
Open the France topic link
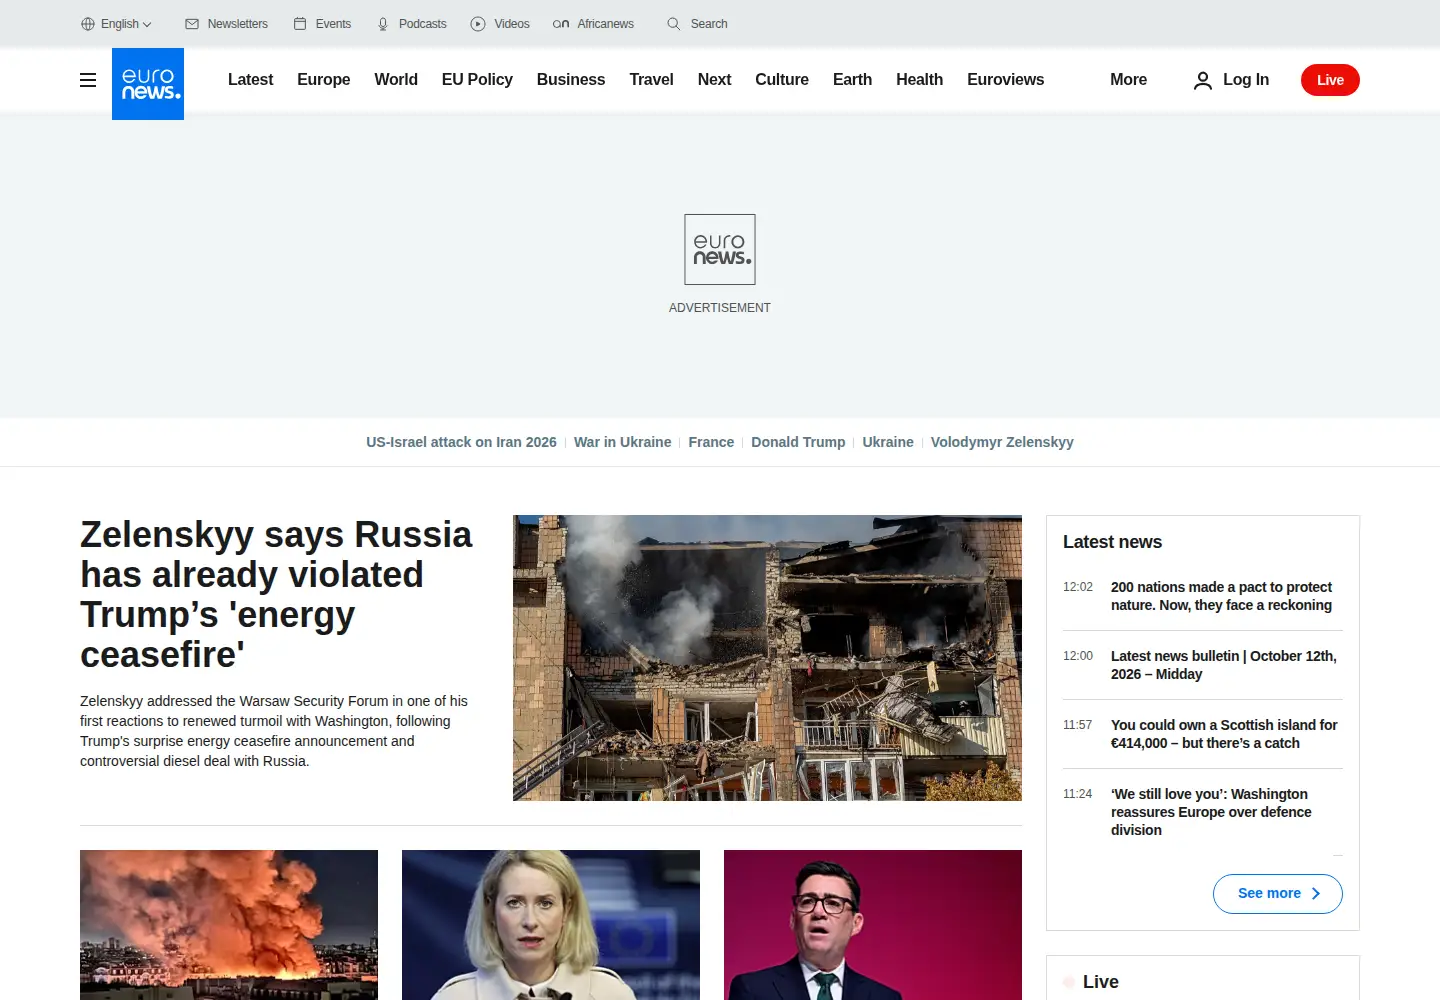pyautogui.click(x=711, y=442)
